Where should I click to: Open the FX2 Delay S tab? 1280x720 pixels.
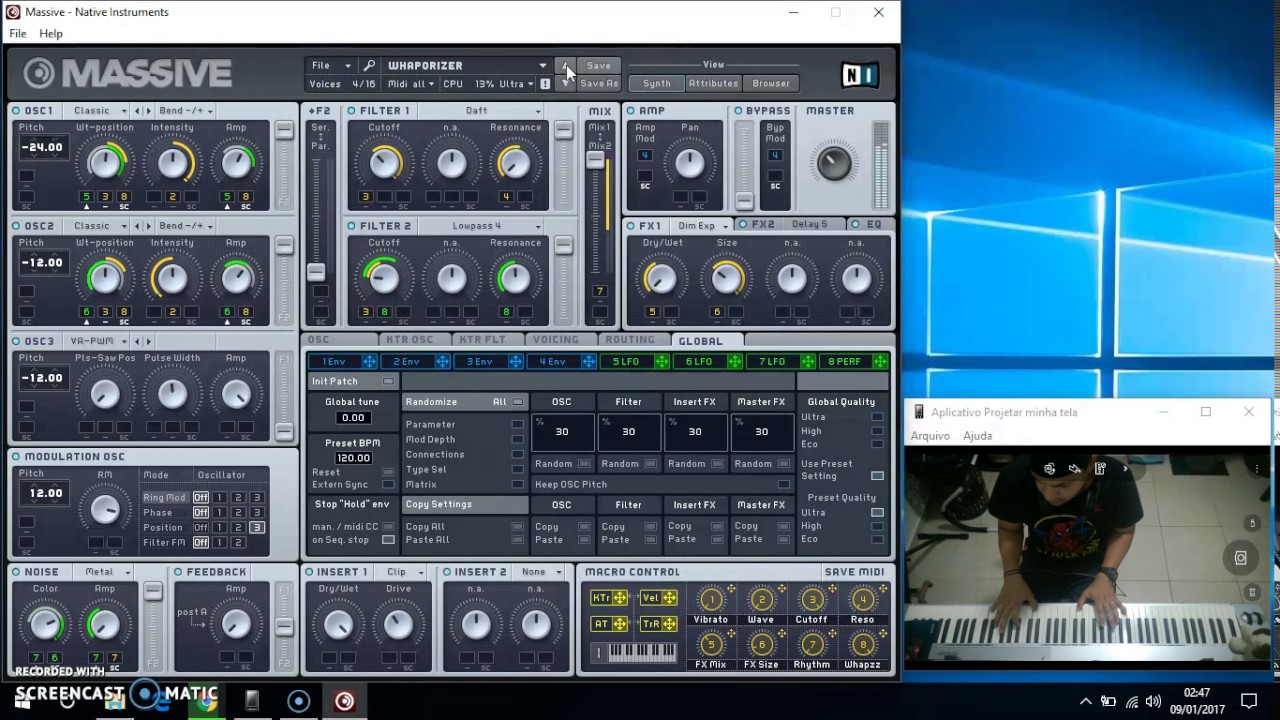point(790,225)
